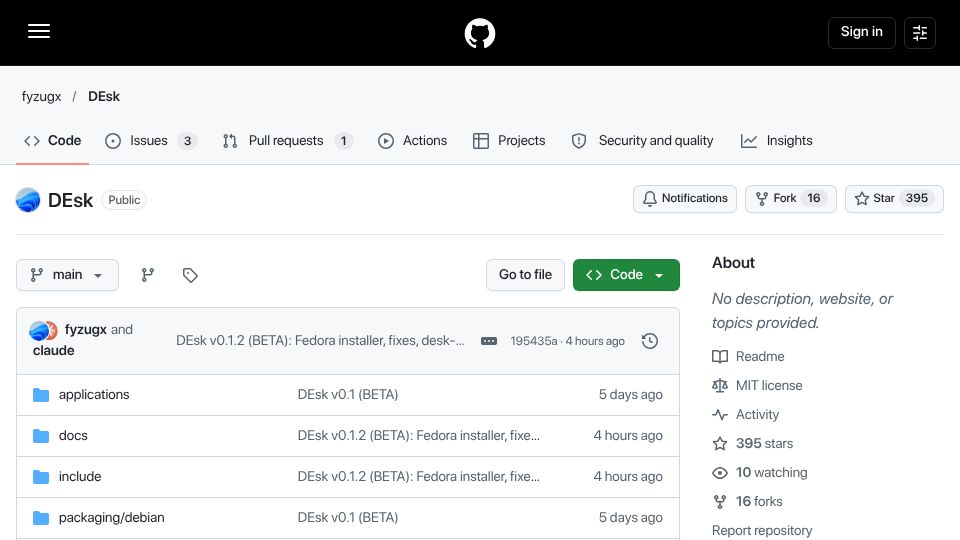Click Go to file button
The width and height of the screenshot is (960, 540).
525,275
